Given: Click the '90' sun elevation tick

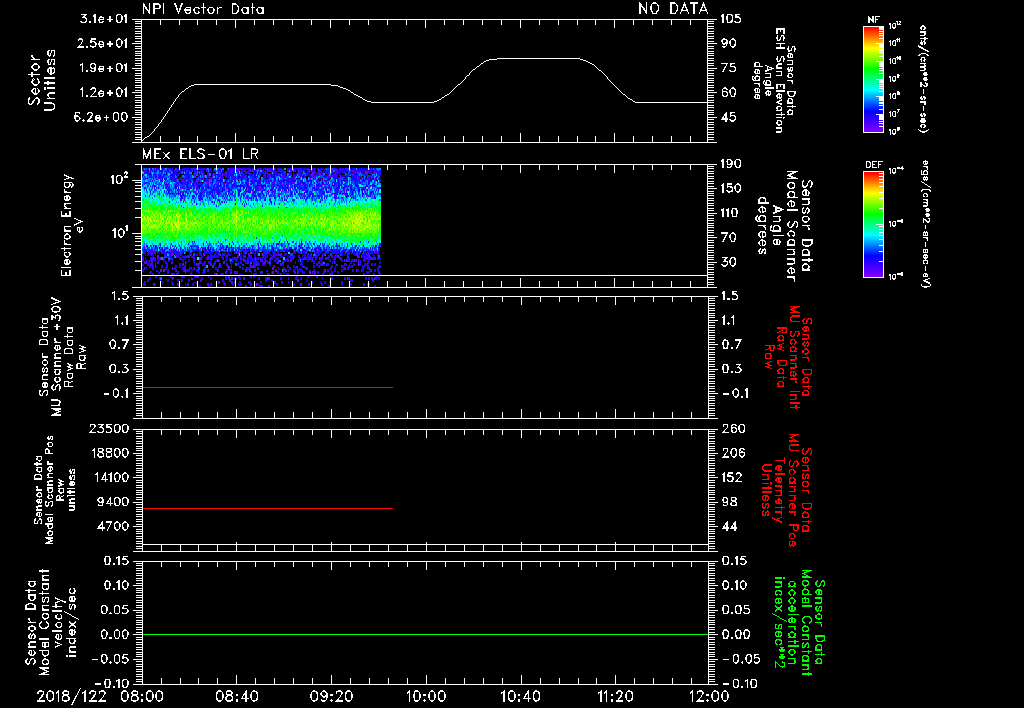Looking at the screenshot, I should 729,44.
